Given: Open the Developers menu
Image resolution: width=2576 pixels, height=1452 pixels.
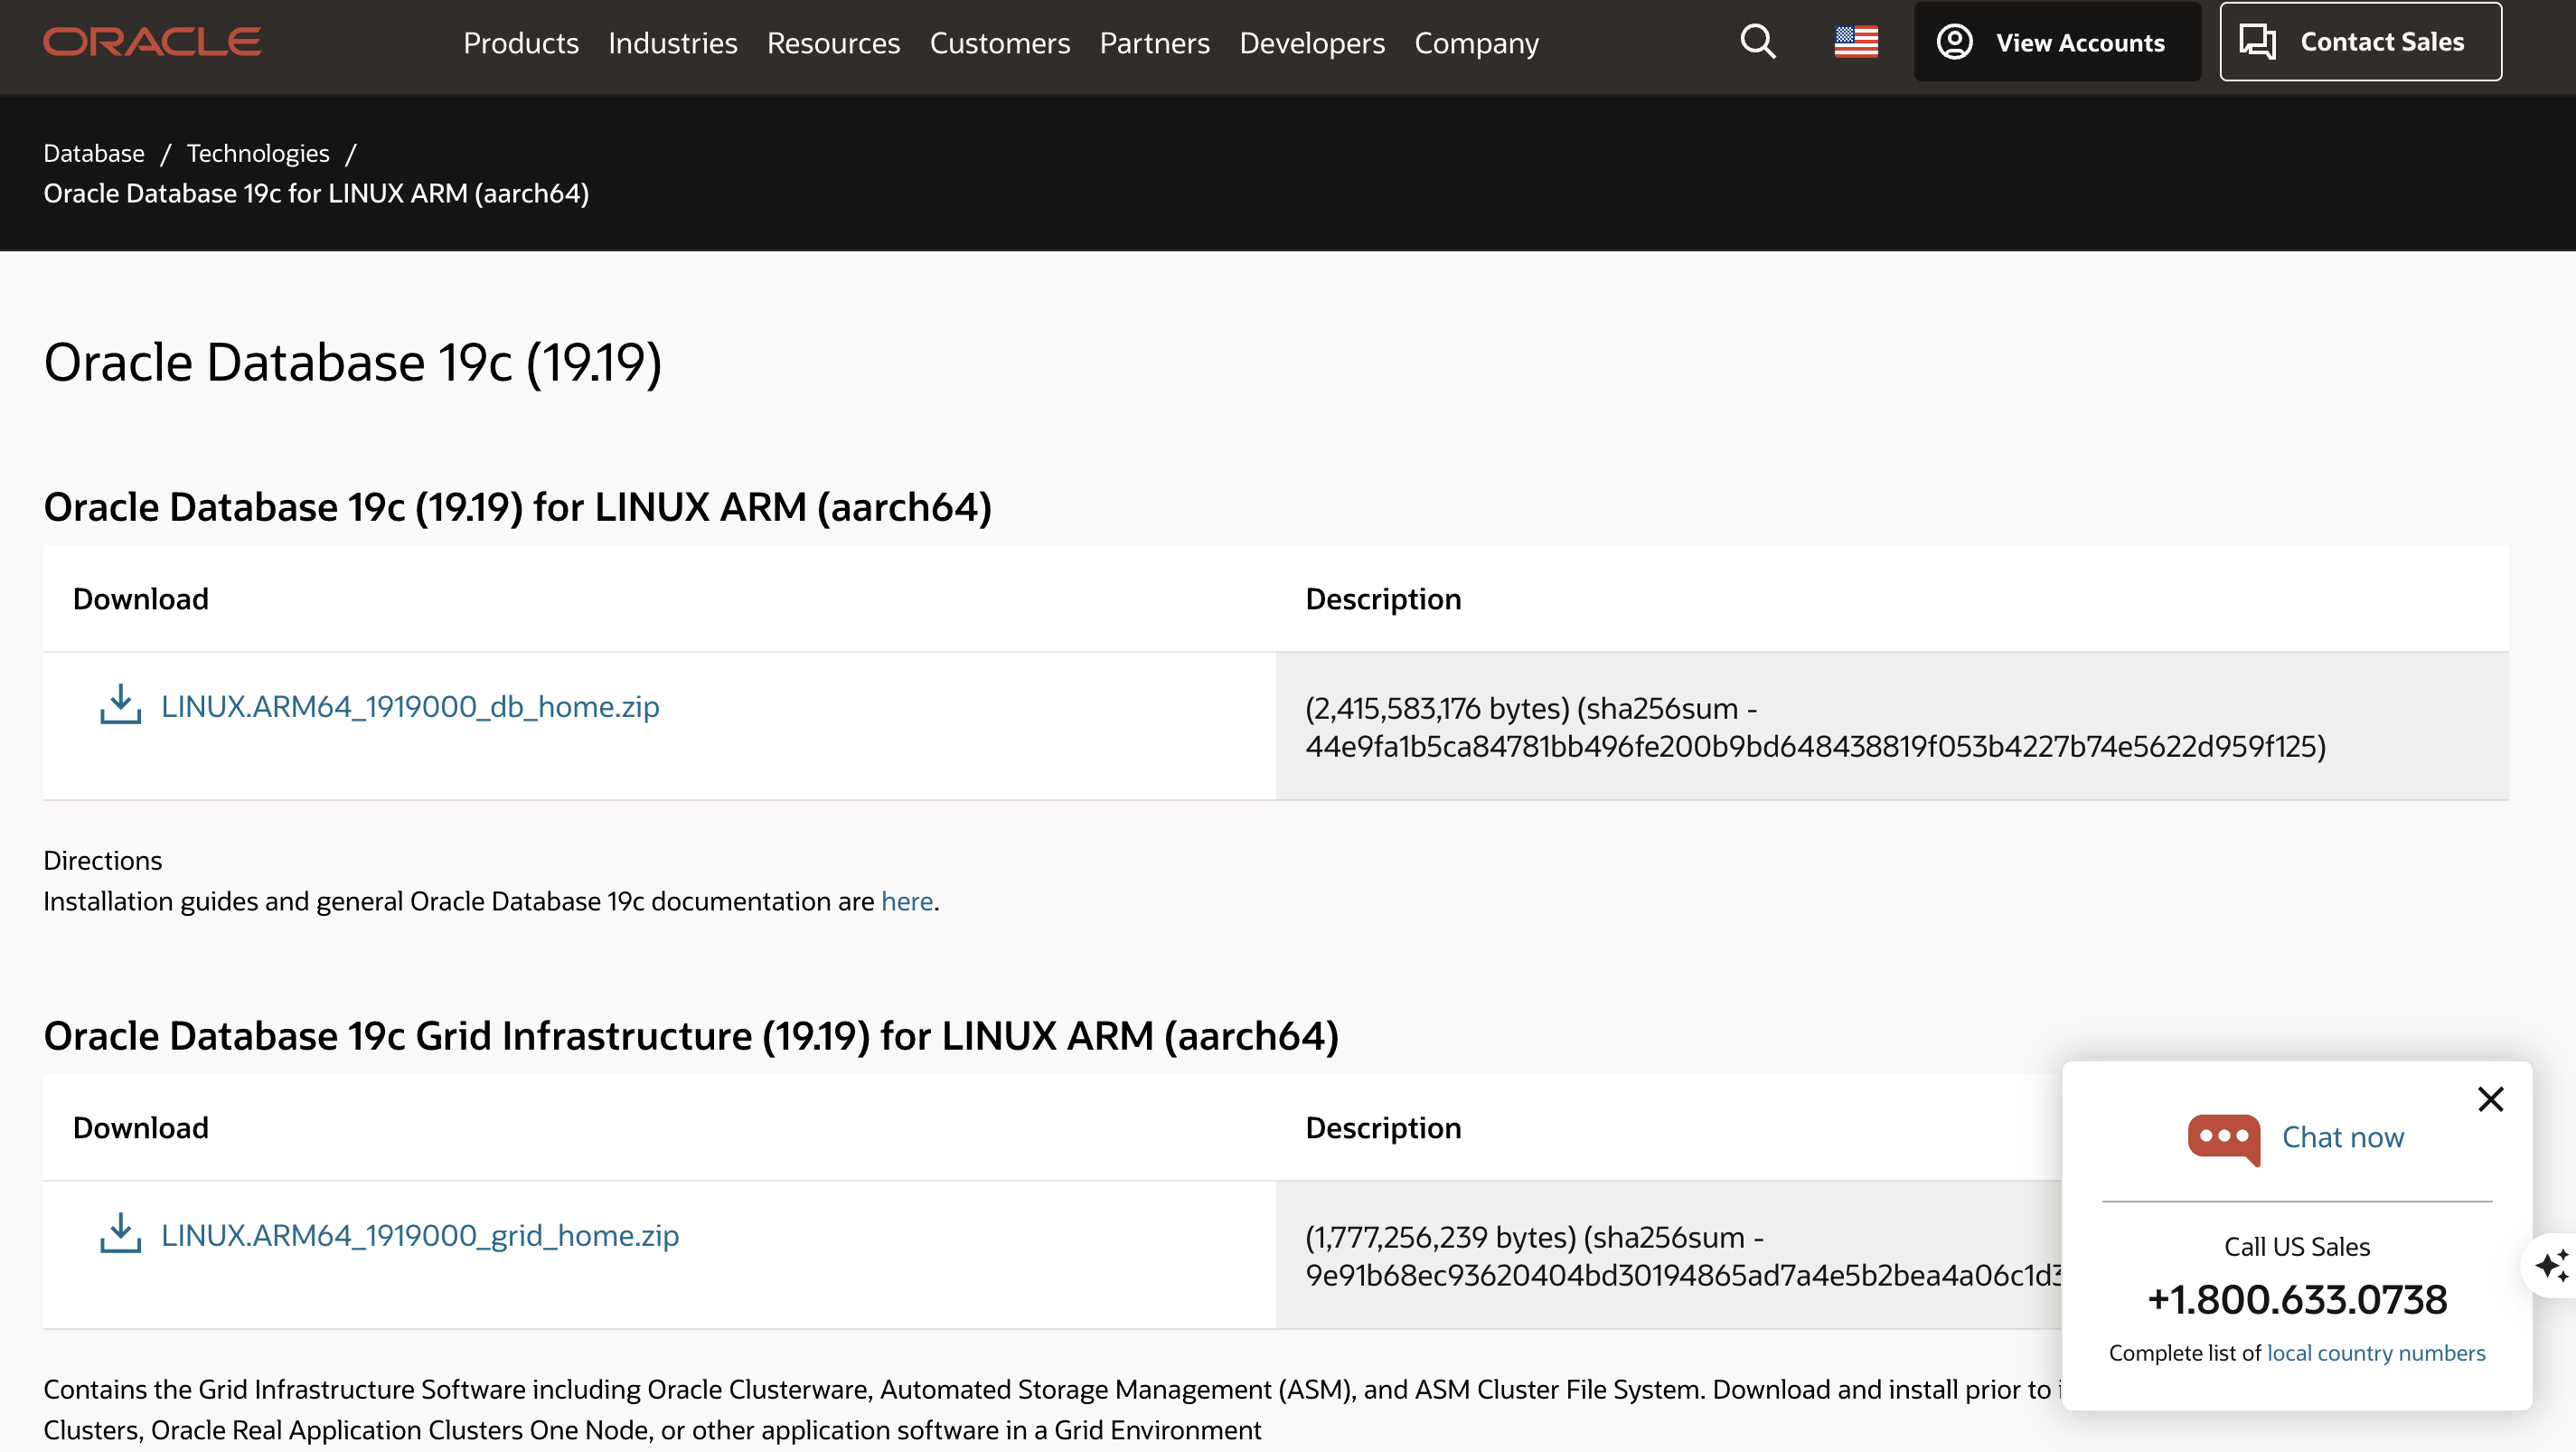Looking at the screenshot, I should coord(1312,43).
